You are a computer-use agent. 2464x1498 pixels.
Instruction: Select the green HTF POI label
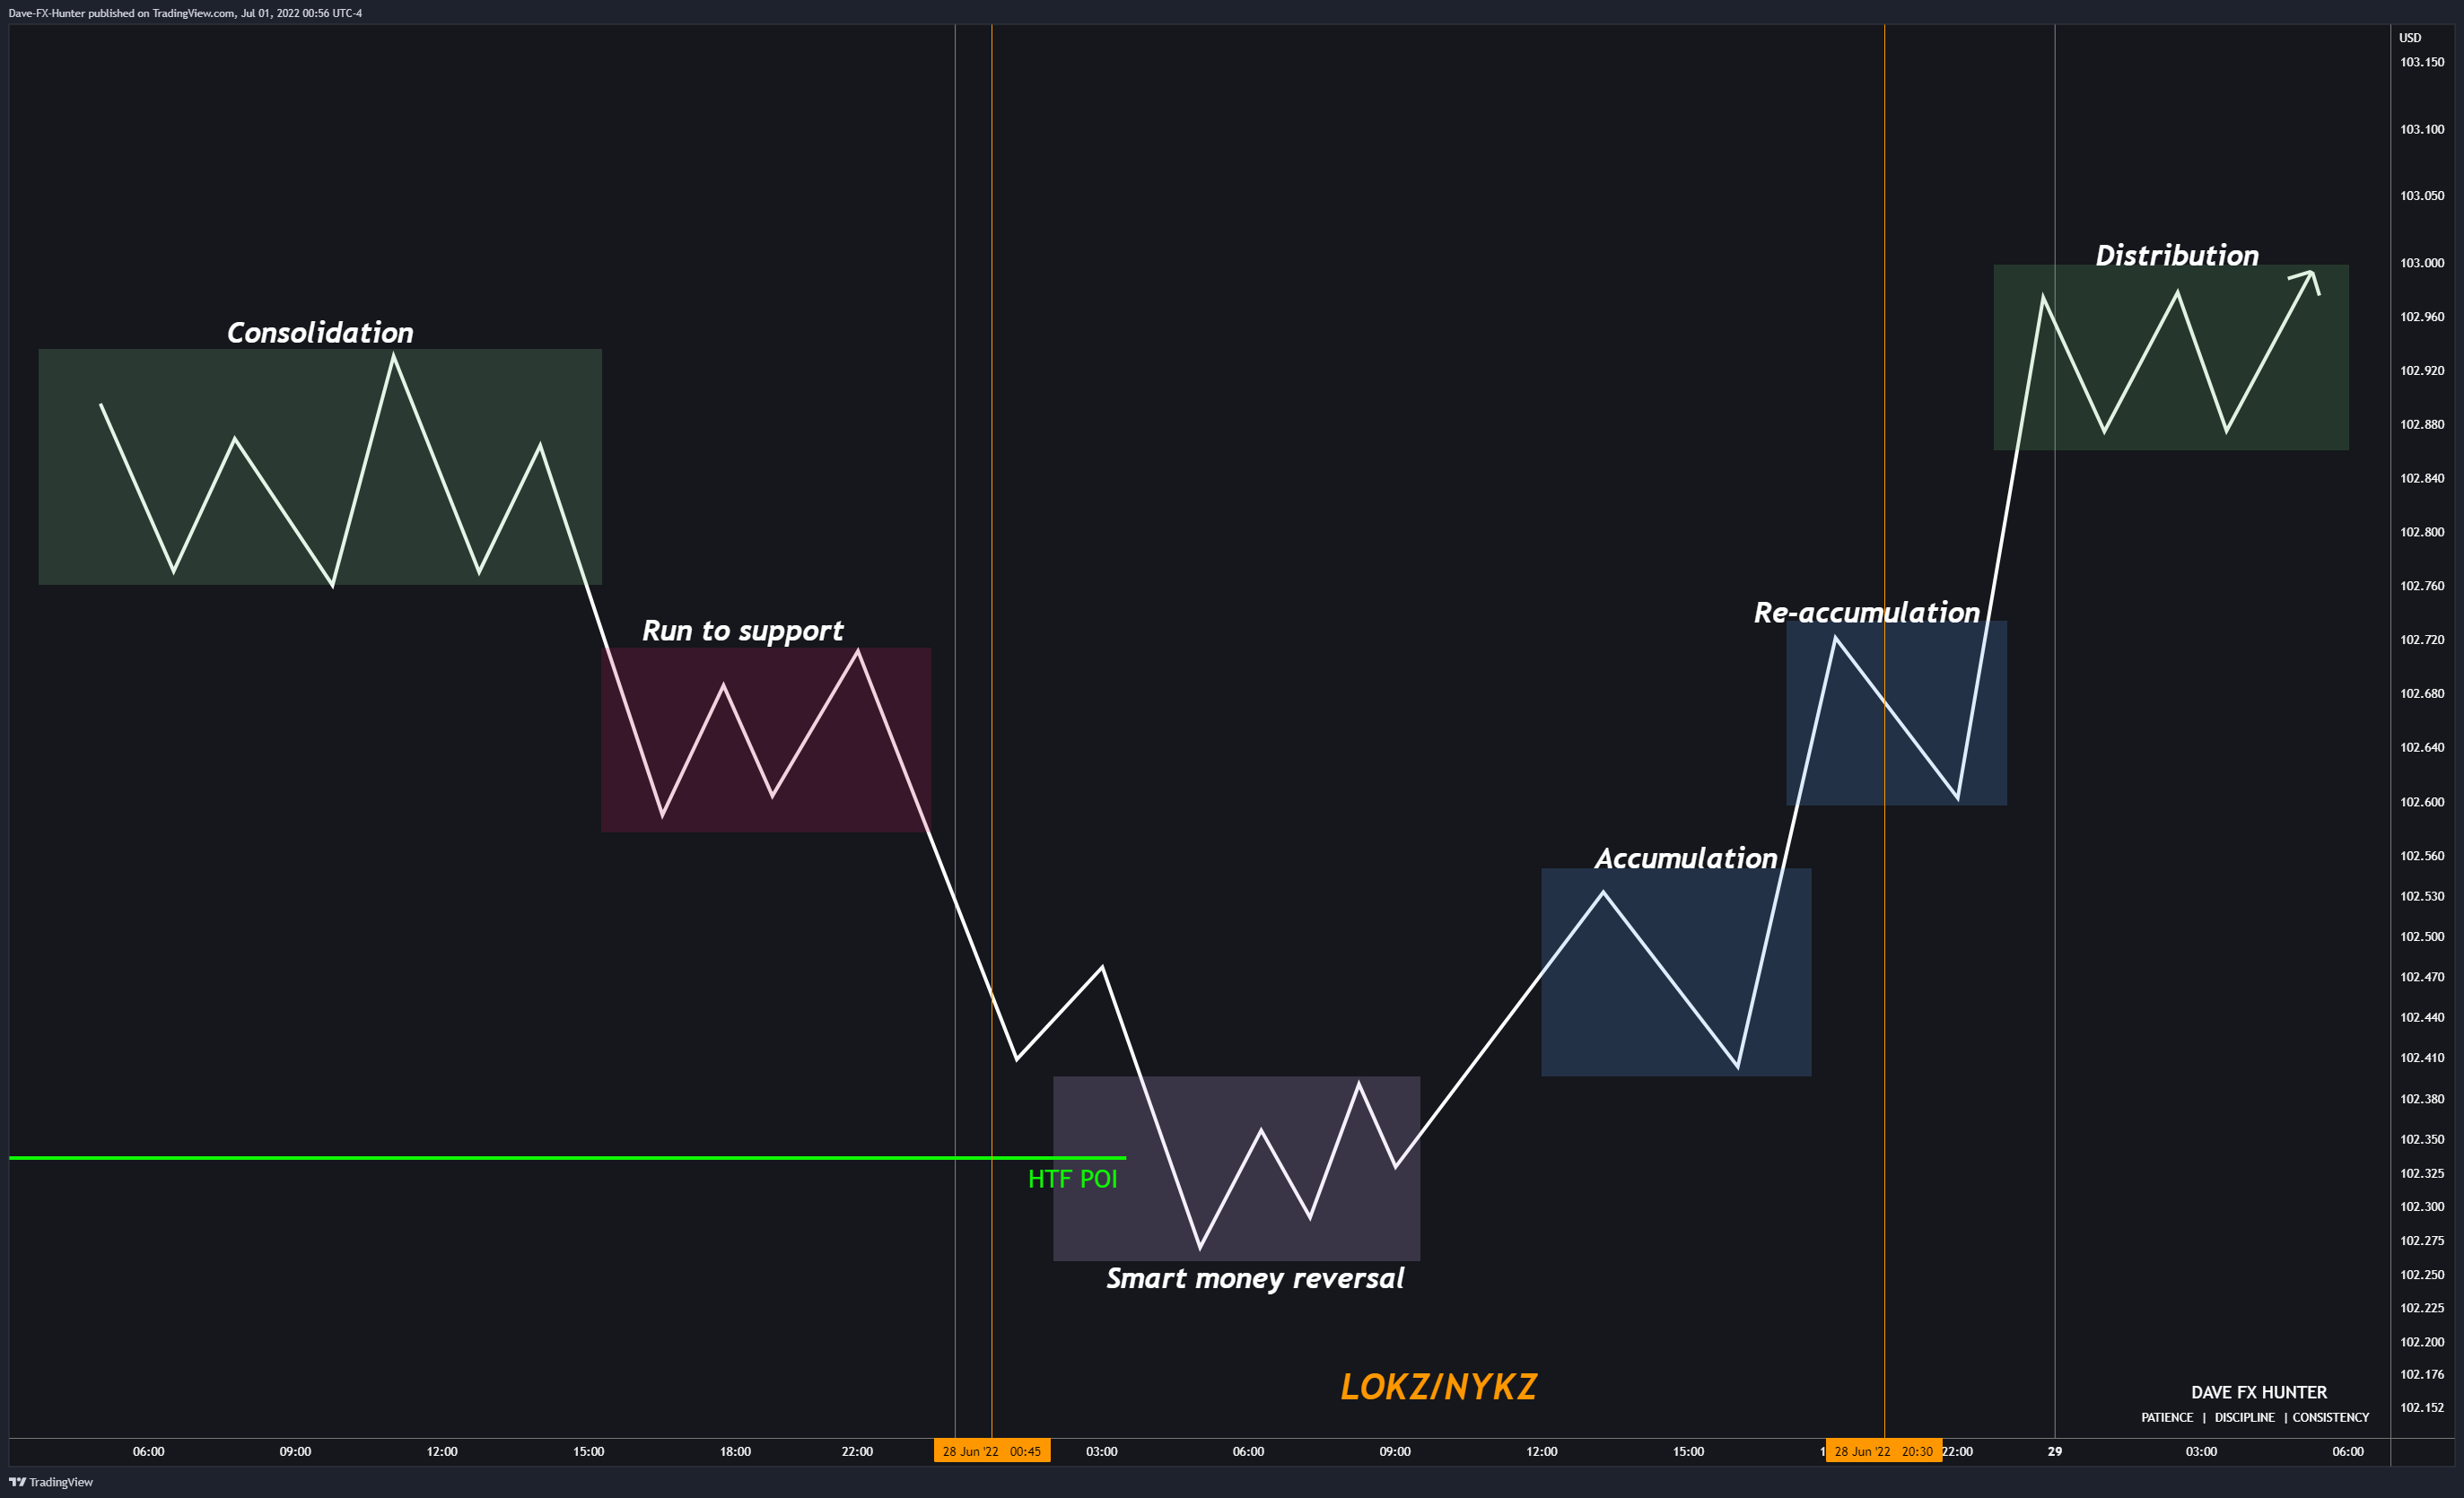coord(1072,1179)
